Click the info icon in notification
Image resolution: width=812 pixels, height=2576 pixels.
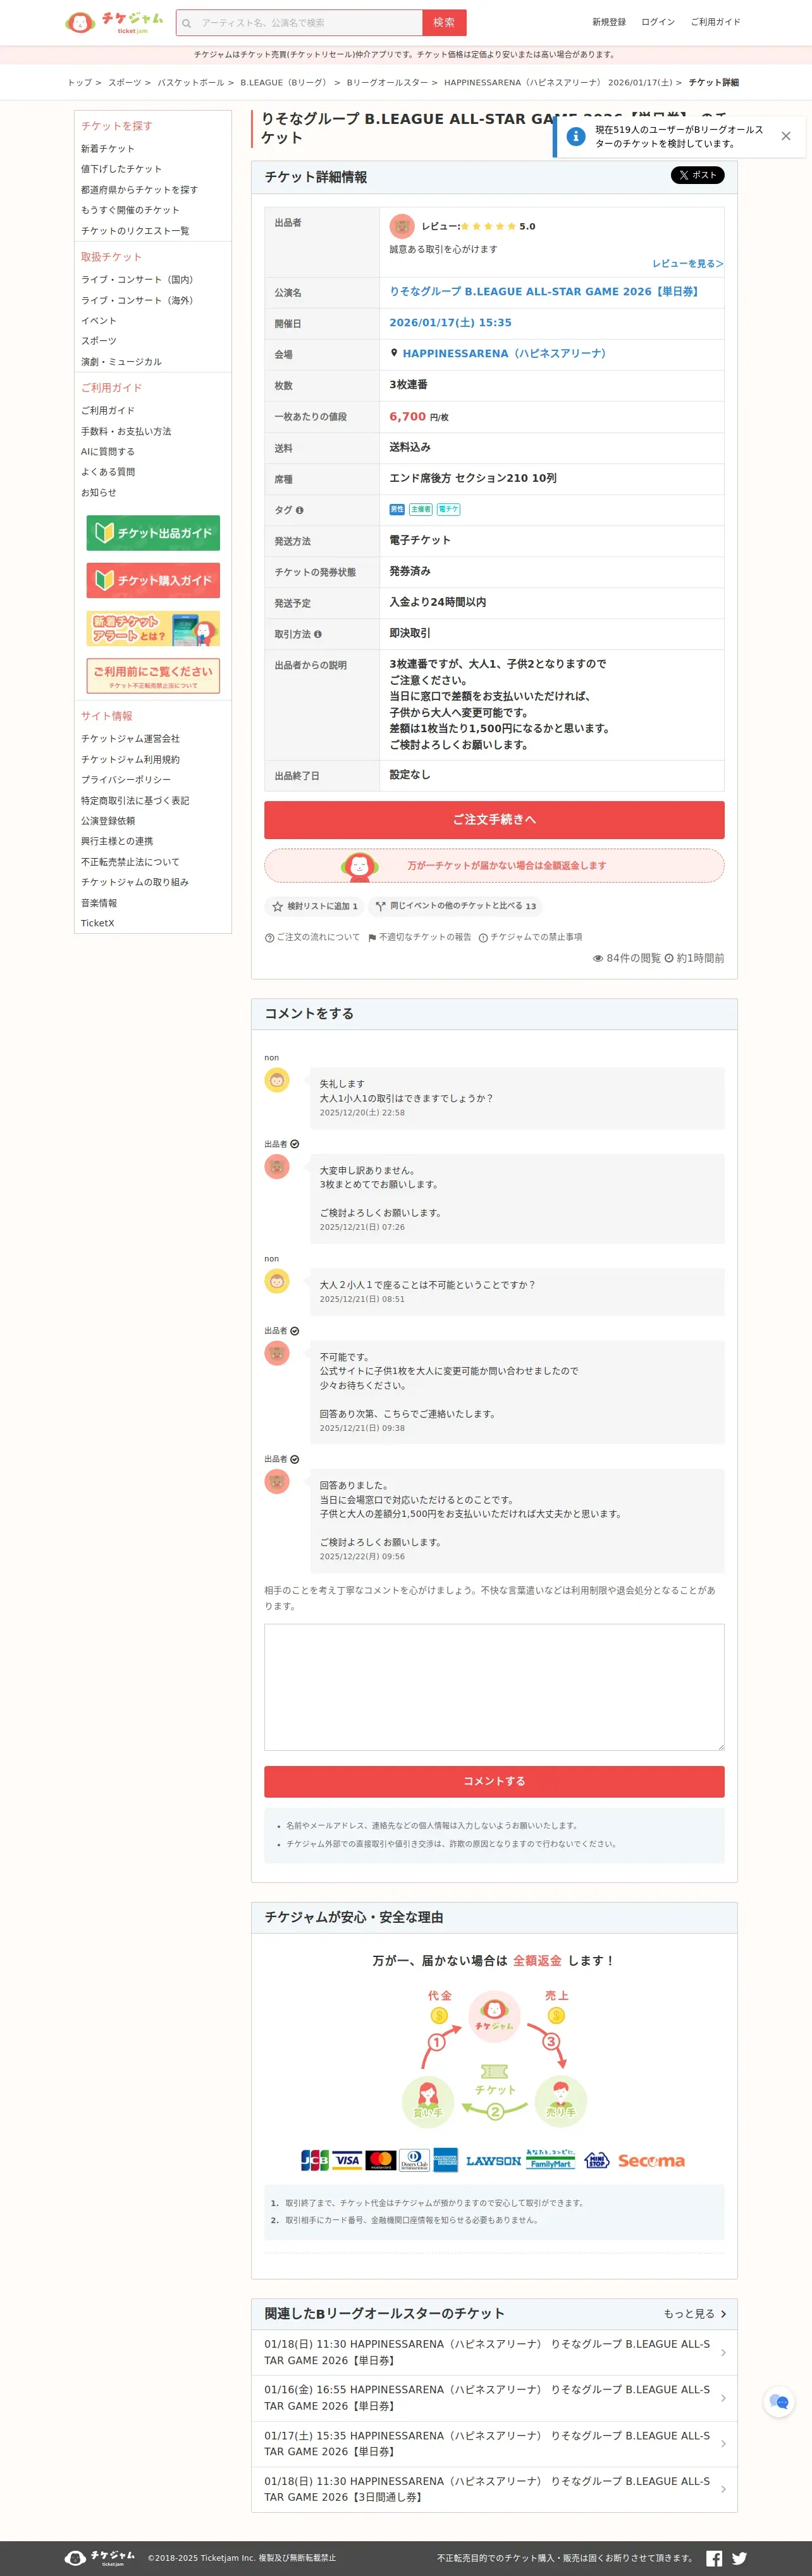[576, 136]
